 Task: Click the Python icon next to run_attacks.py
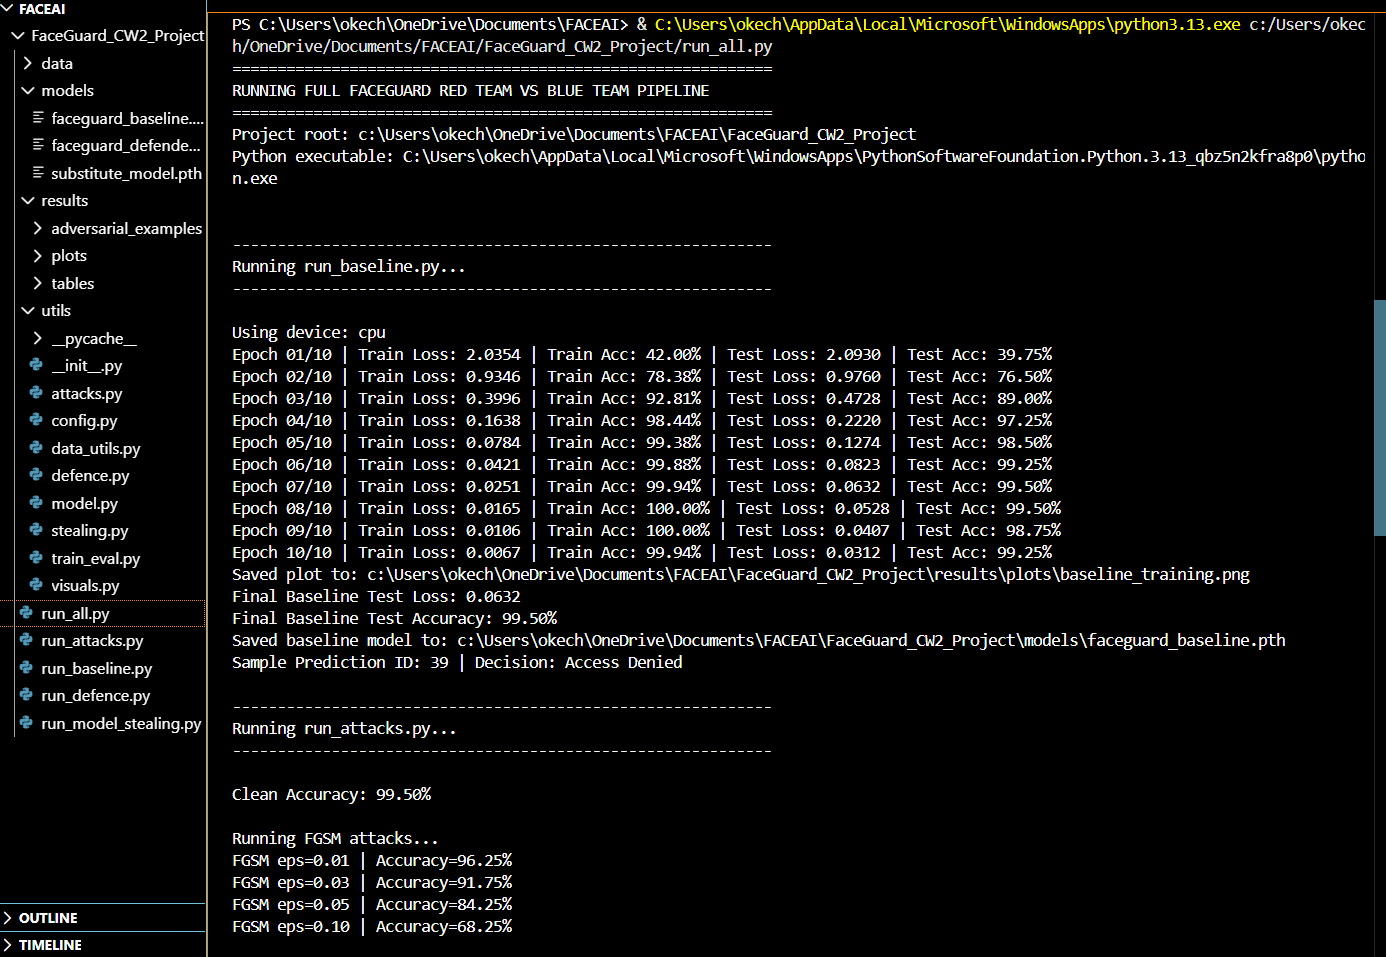tap(27, 641)
